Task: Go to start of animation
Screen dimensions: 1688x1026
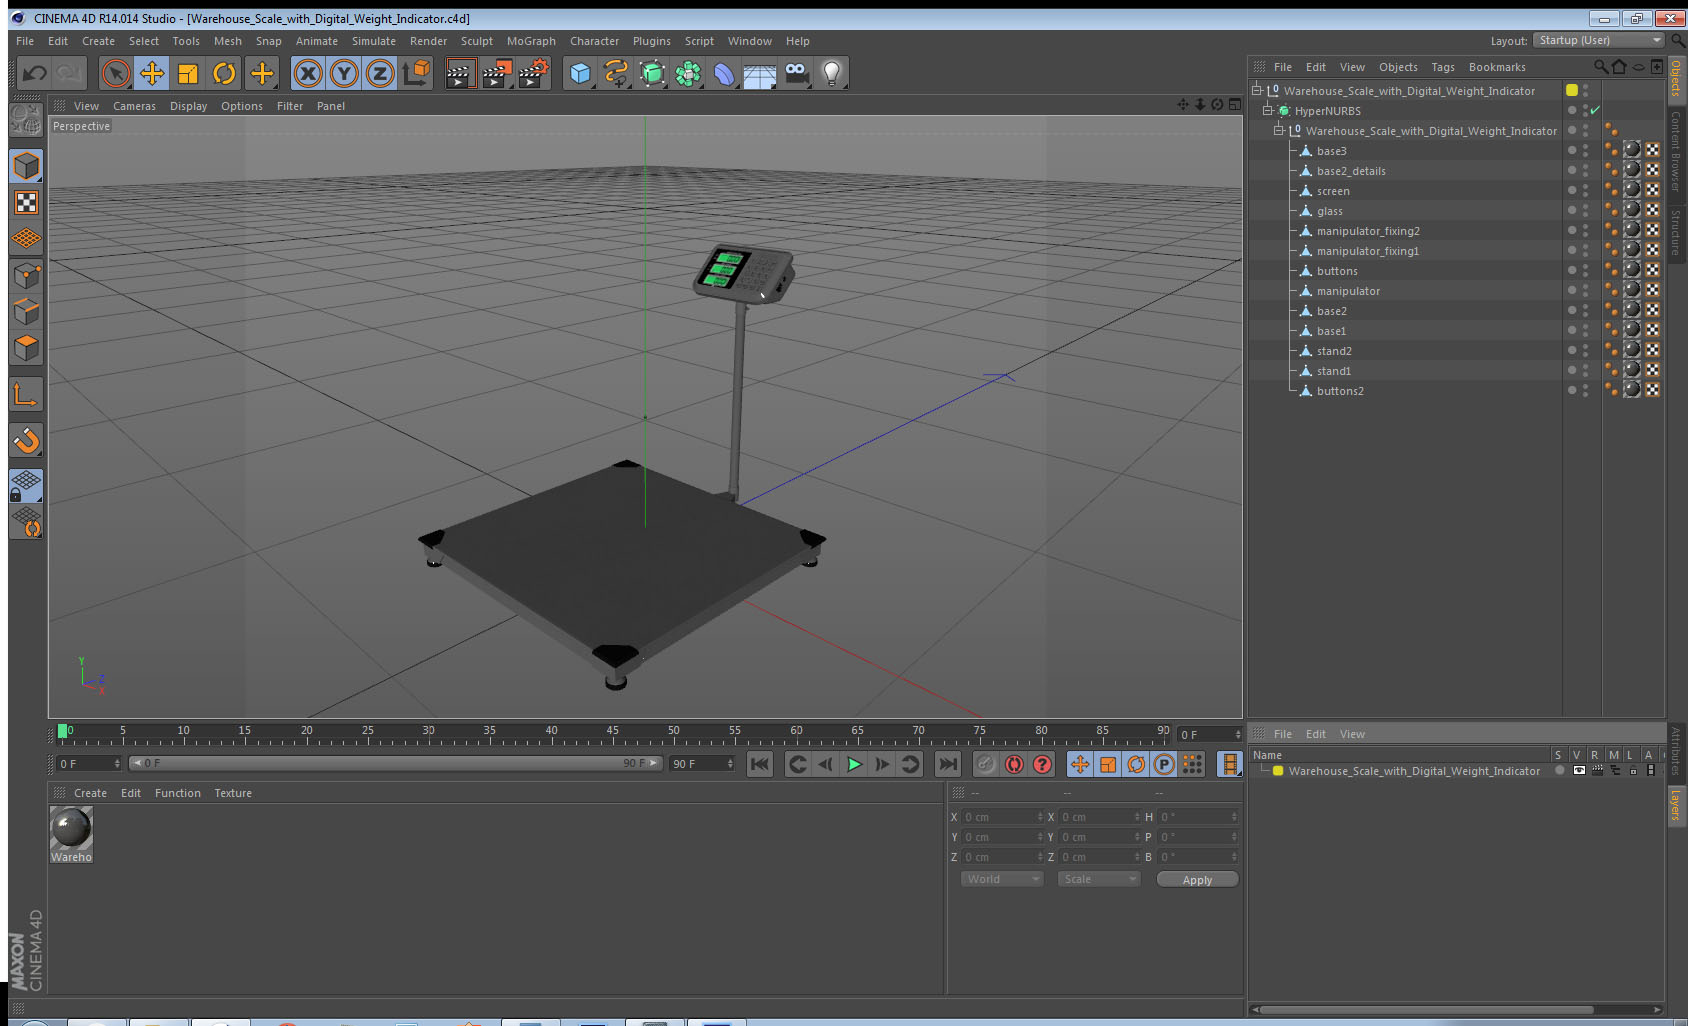Action: click(760, 764)
